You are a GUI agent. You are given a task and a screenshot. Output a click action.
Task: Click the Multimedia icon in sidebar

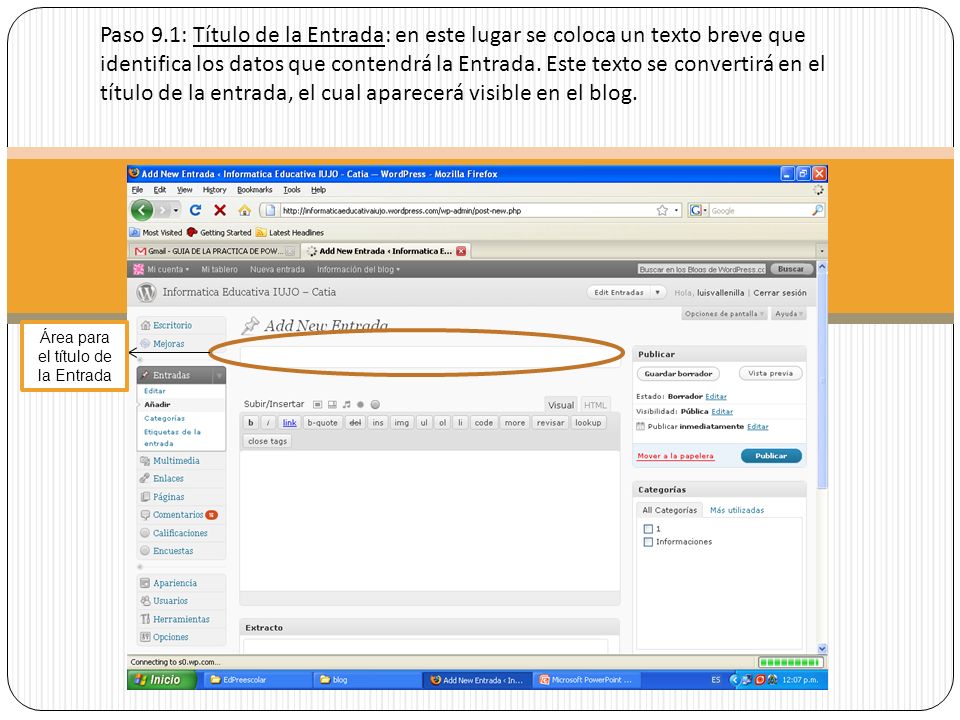145,460
